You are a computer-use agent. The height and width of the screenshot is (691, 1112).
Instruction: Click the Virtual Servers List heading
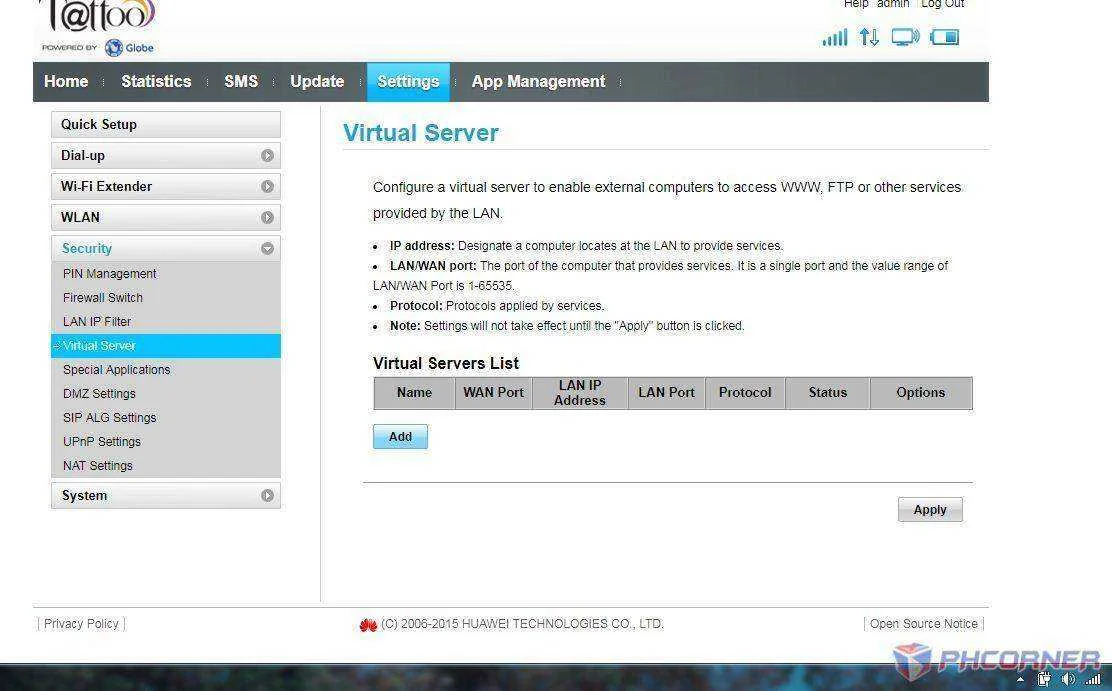point(446,363)
